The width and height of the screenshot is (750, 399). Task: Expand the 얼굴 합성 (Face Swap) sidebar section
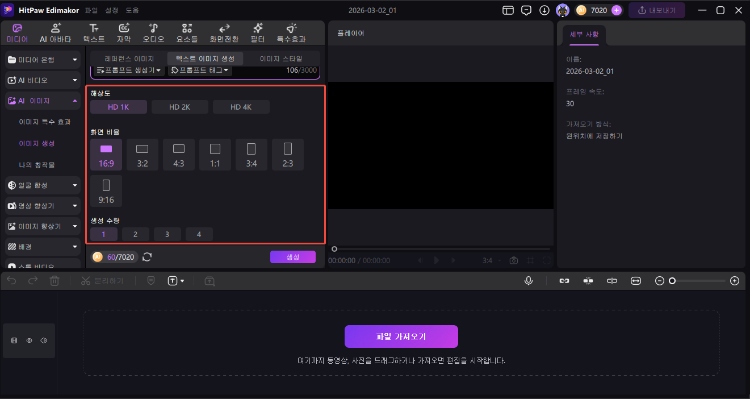[x=43, y=185]
